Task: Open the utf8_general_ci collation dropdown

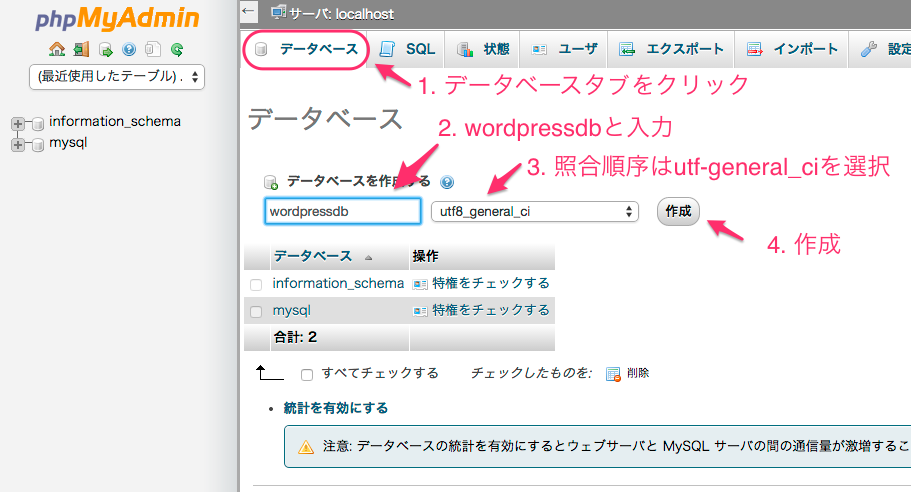Action: tap(534, 211)
